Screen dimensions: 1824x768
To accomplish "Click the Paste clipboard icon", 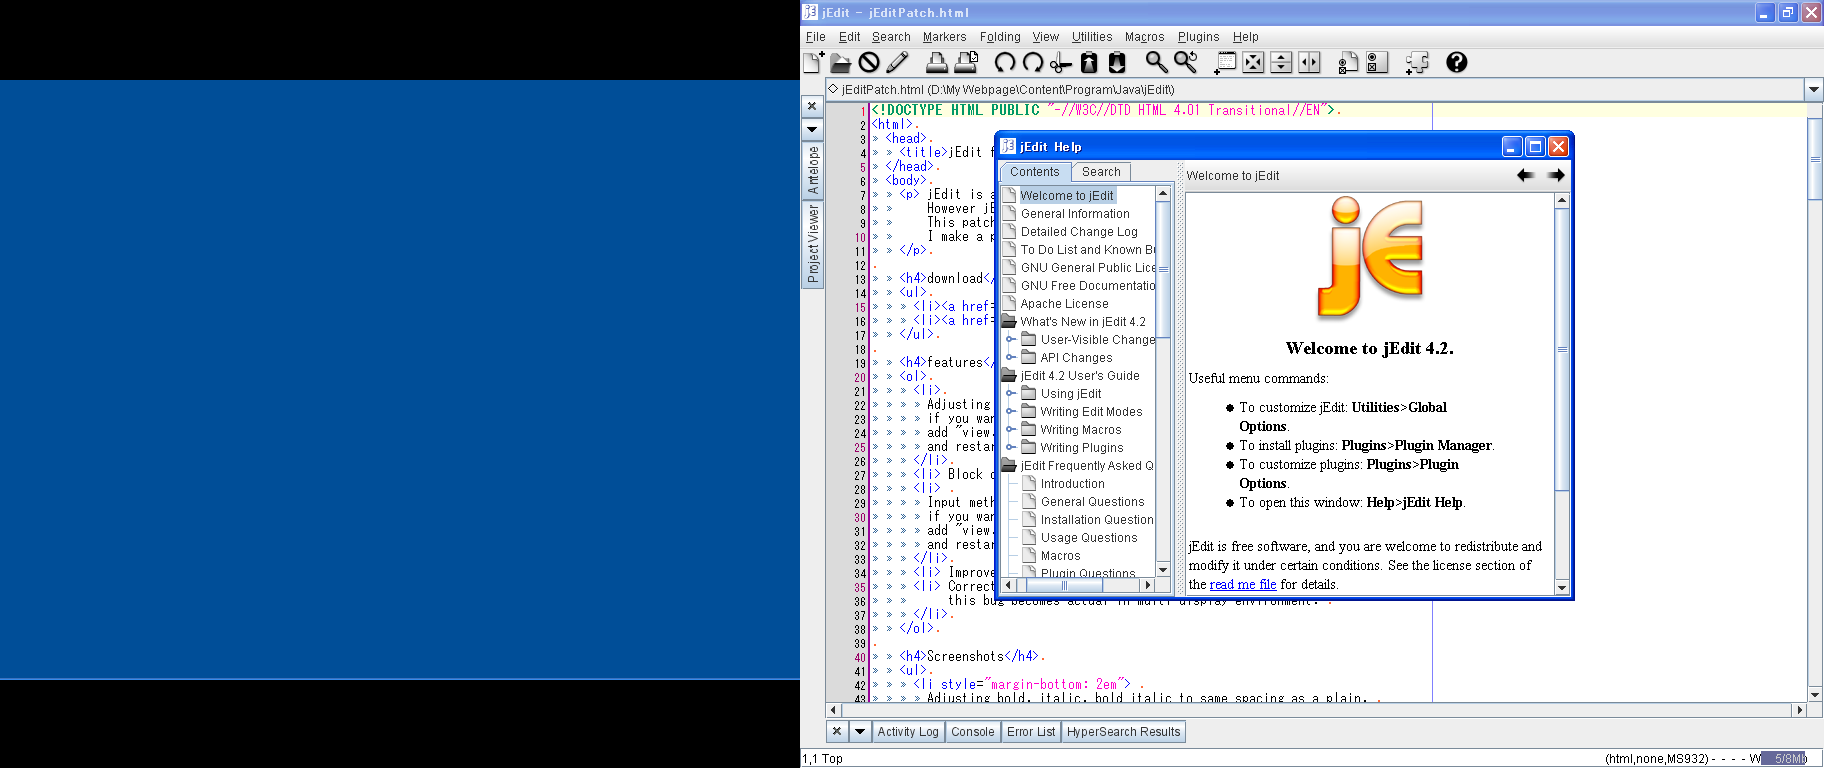I will coord(1117,62).
